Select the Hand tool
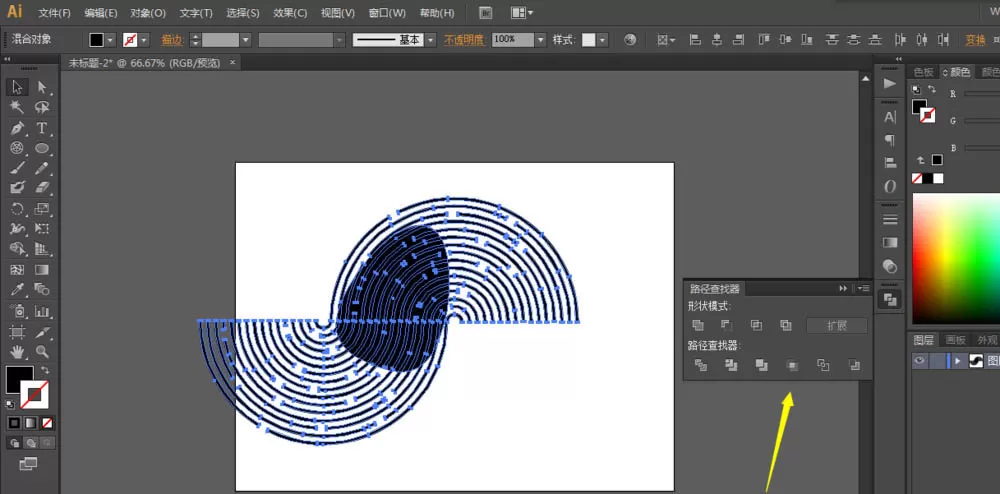Image resolution: width=1000 pixels, height=494 pixels. pos(17,351)
